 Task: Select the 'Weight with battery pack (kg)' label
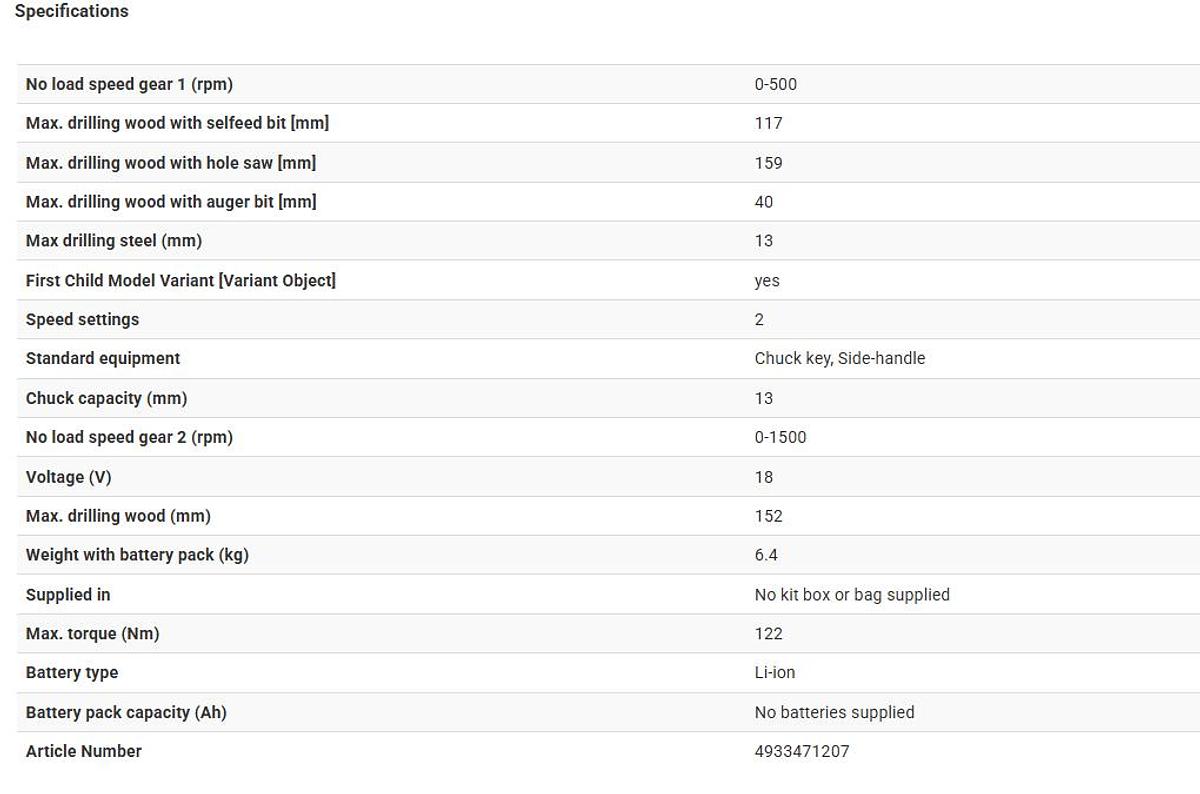pos(137,555)
